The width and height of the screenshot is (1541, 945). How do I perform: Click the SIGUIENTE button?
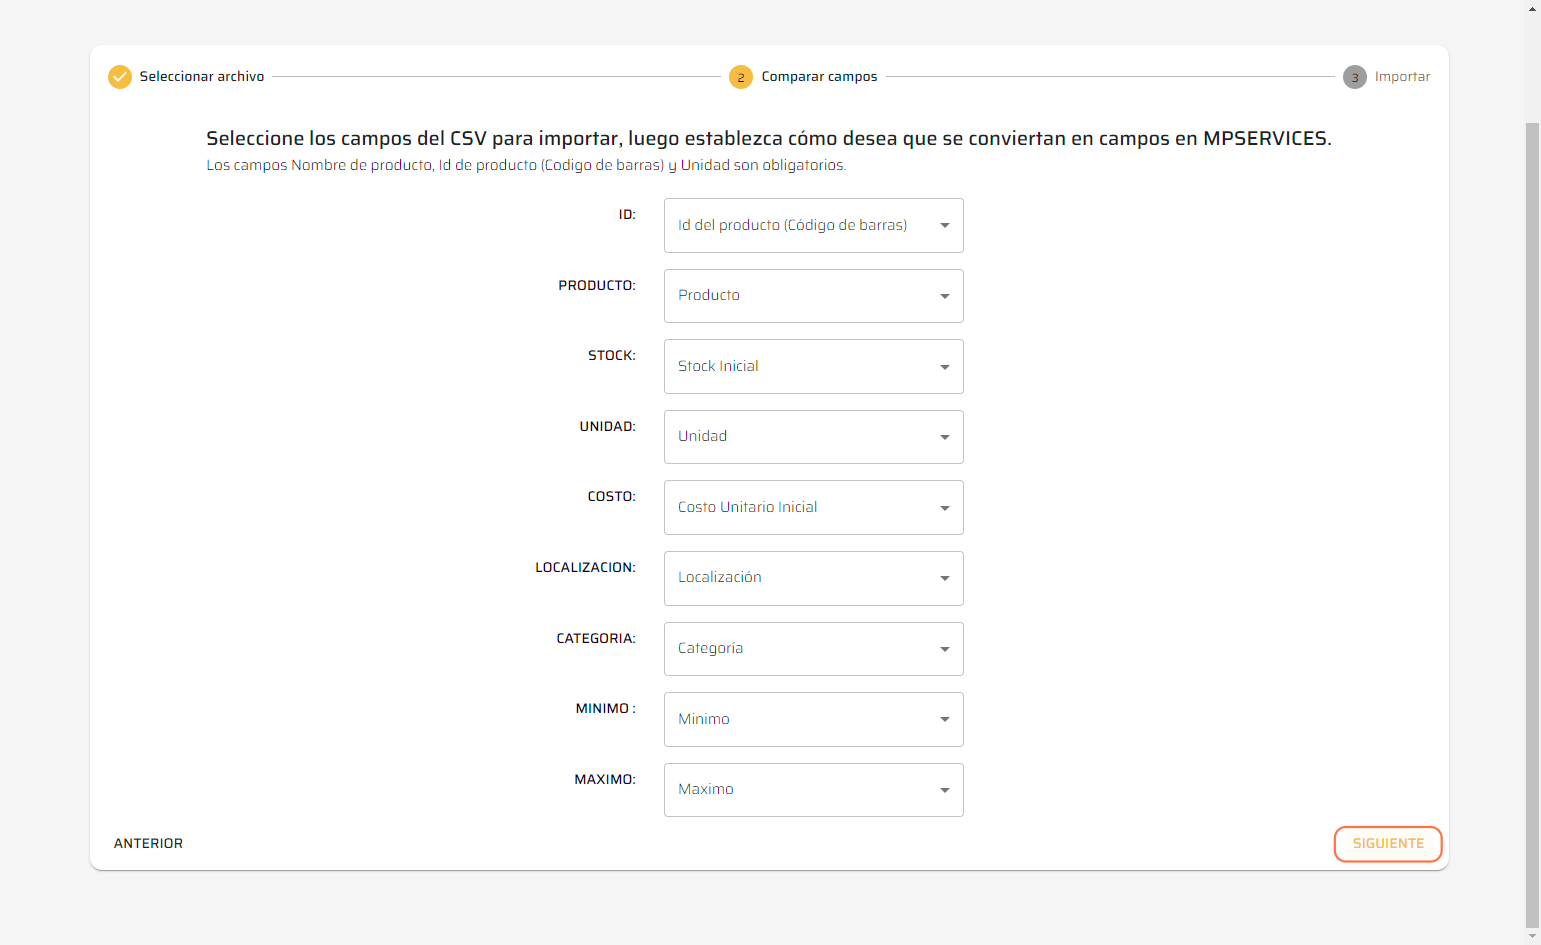click(1388, 844)
